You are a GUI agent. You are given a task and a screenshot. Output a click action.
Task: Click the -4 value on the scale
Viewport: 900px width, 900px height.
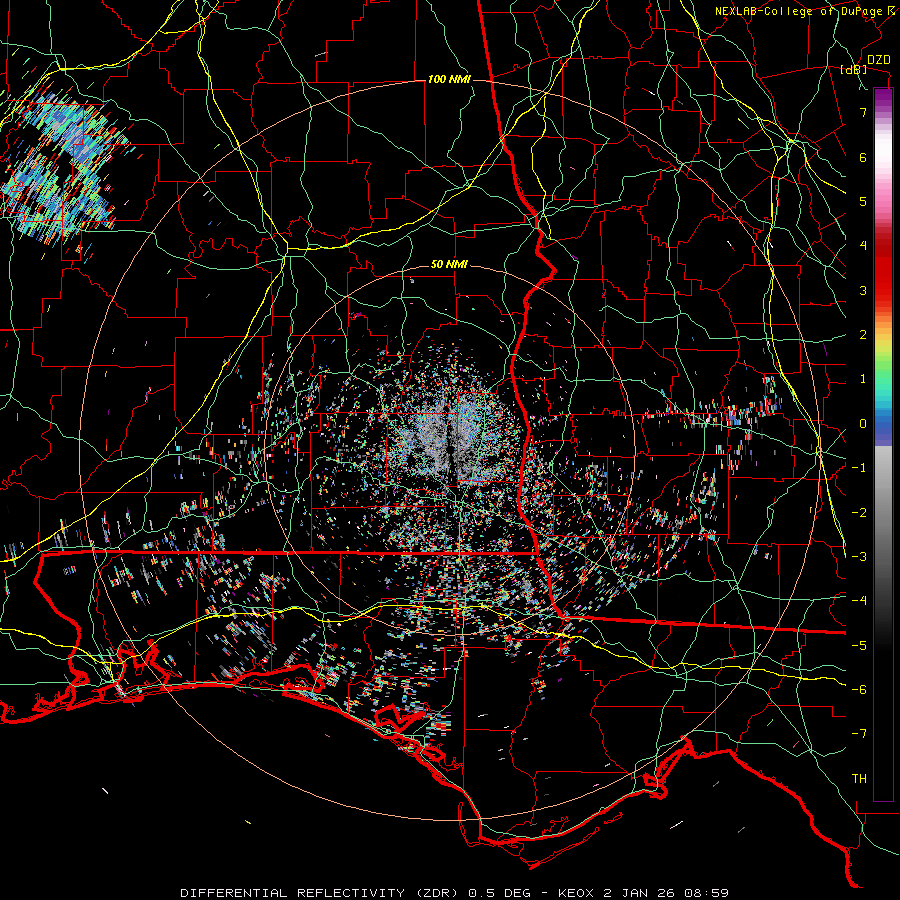point(859,601)
